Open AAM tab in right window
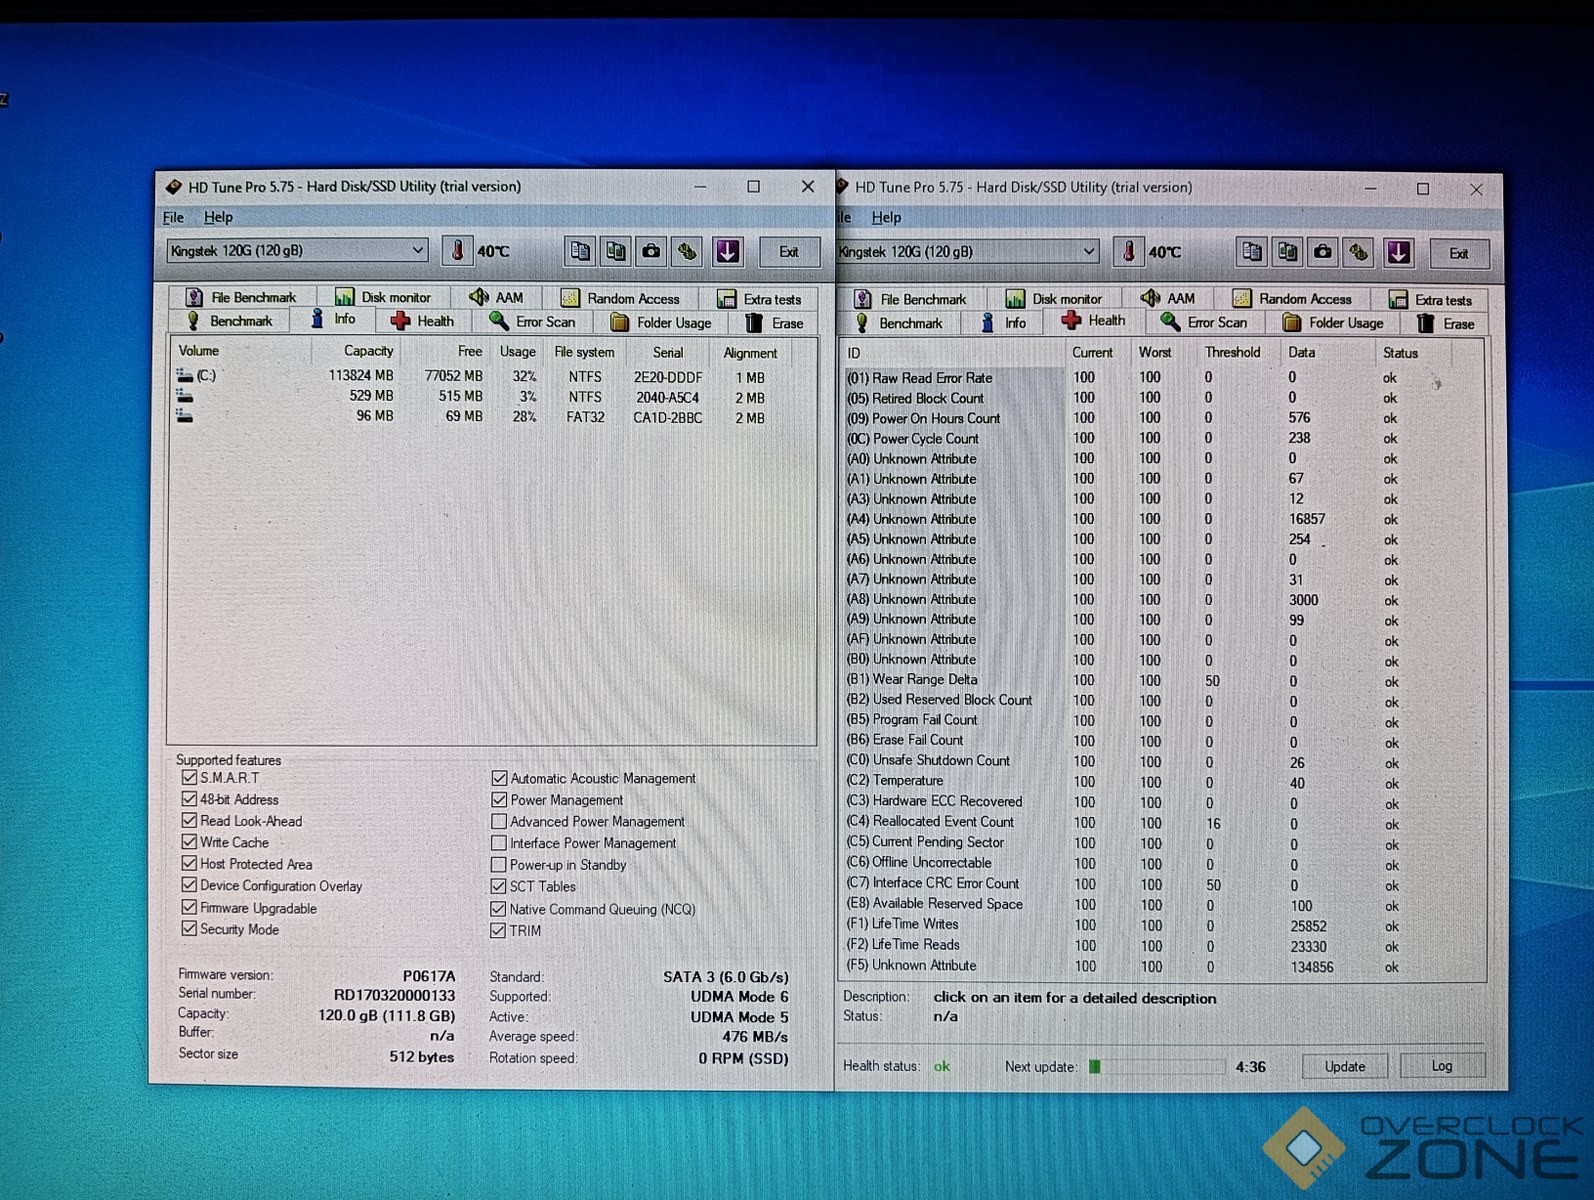 click(x=1168, y=298)
